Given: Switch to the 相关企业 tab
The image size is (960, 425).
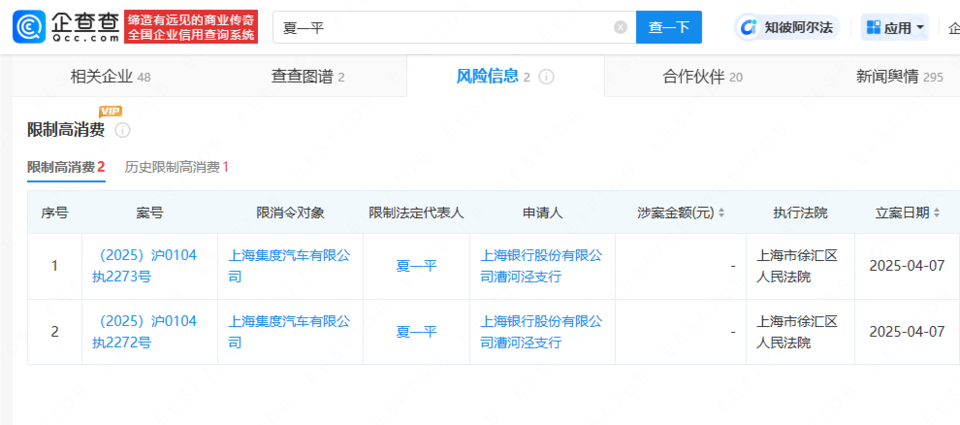Looking at the screenshot, I should coord(111,77).
